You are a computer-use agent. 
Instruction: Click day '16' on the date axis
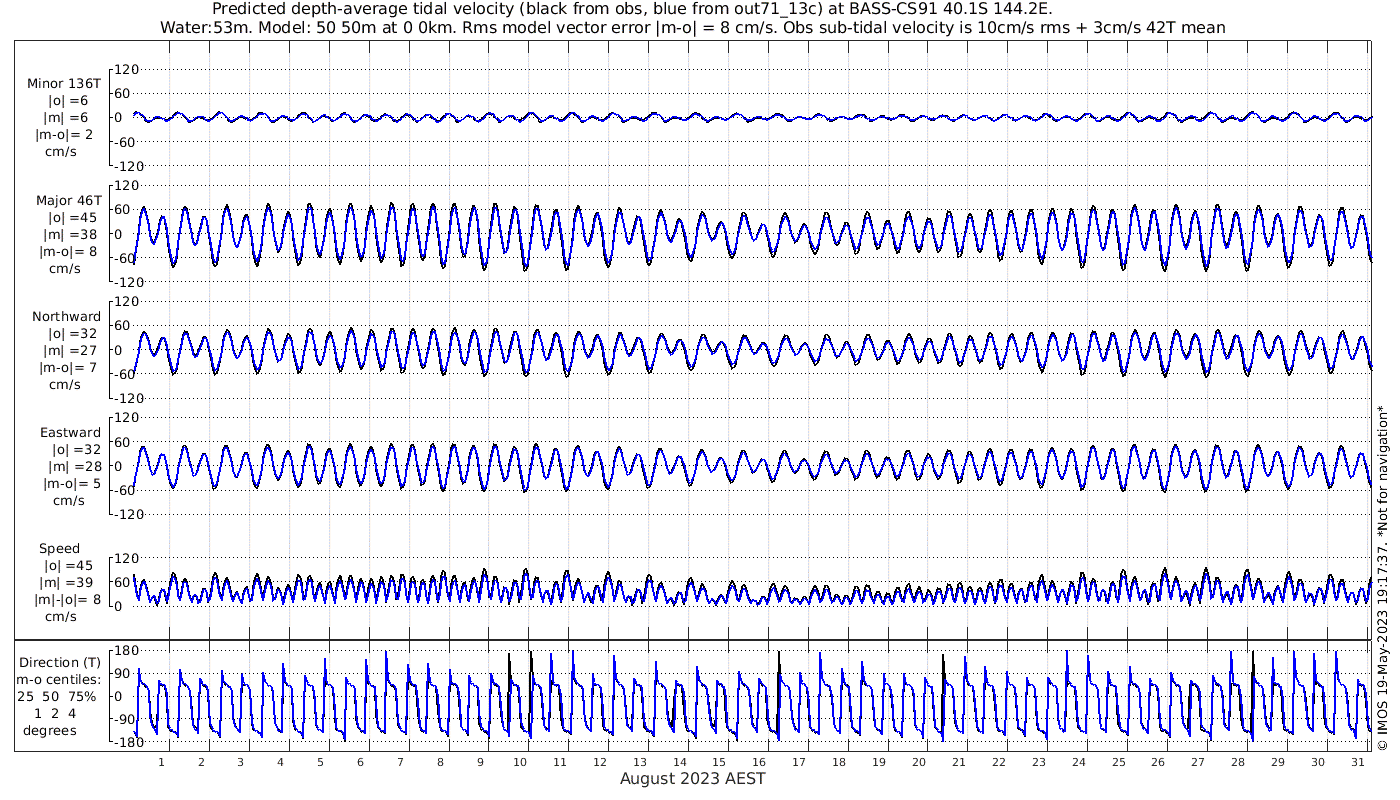[x=759, y=762]
